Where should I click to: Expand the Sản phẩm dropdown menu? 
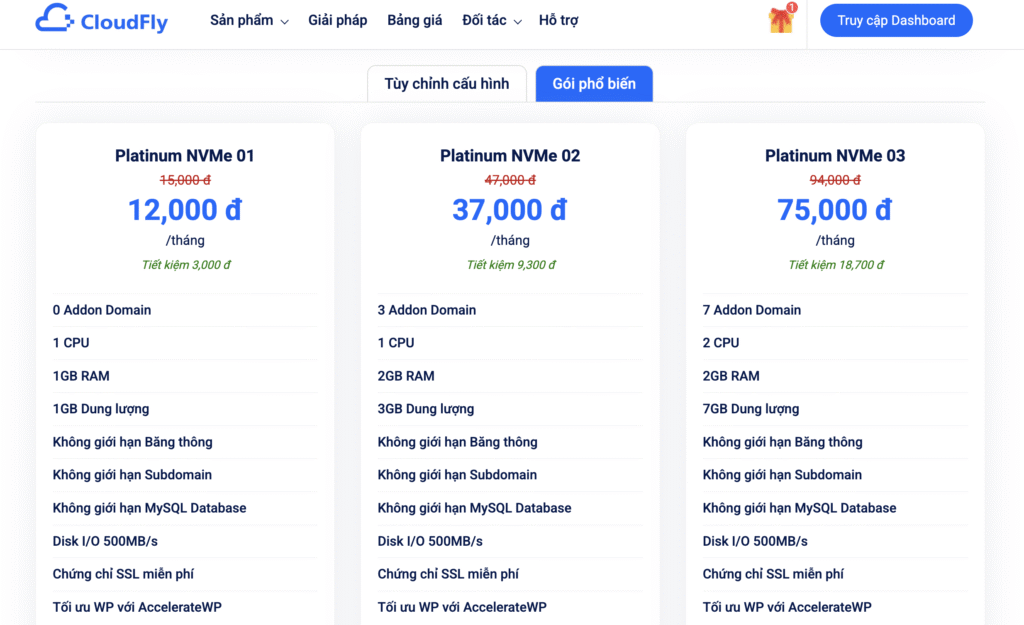point(249,20)
